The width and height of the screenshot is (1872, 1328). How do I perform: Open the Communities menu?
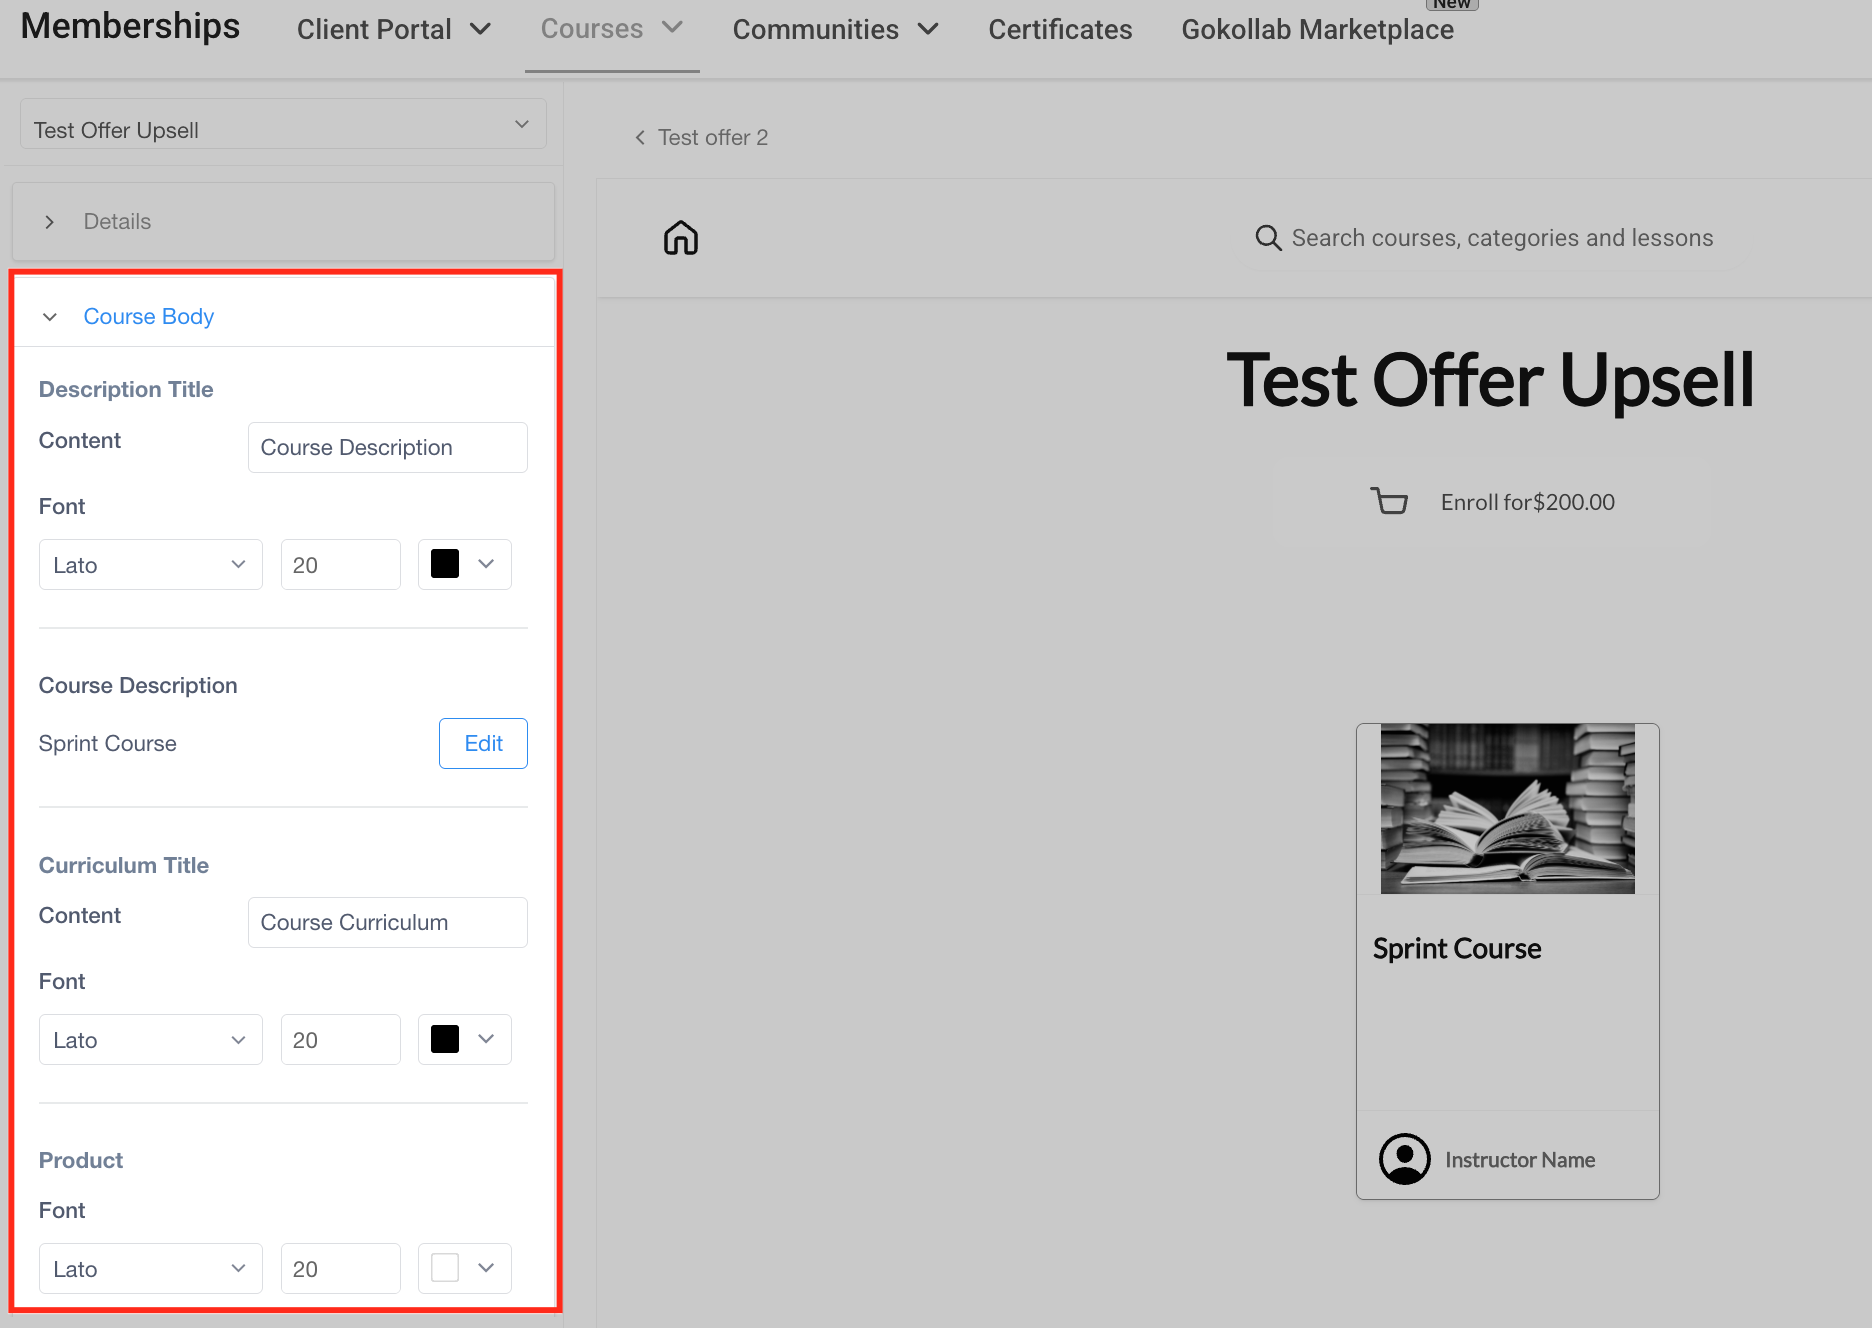point(836,30)
